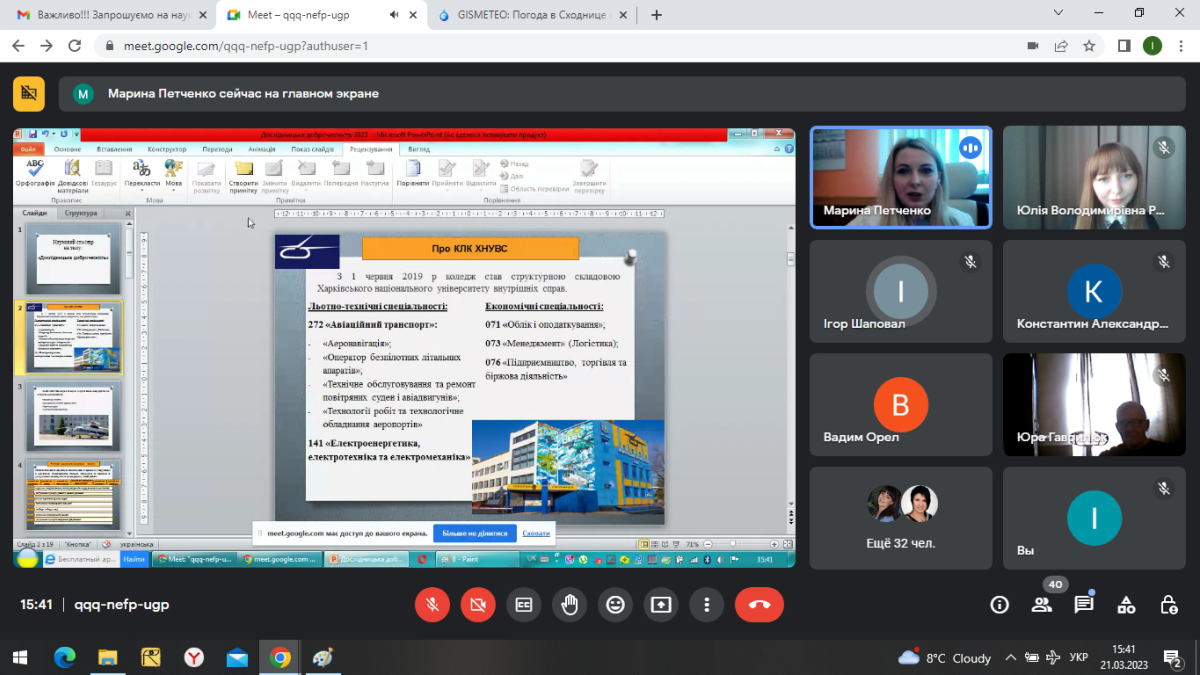Click the present now screen icon
Viewport: 1200px width, 675px height.
point(661,605)
